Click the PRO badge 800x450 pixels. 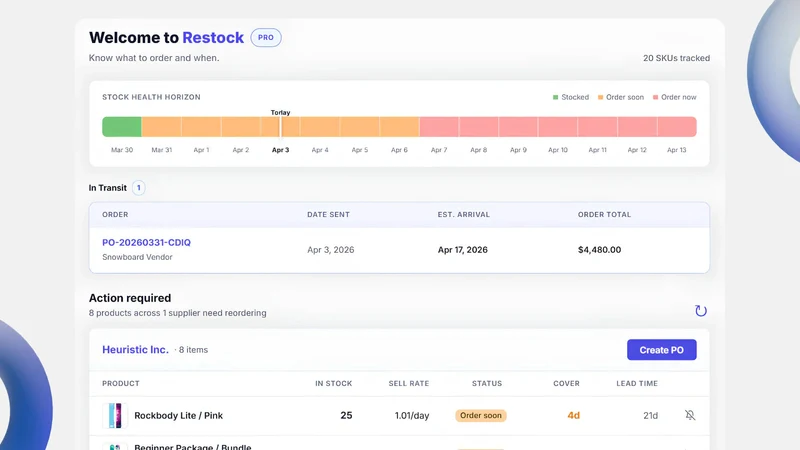pyautogui.click(x=266, y=38)
